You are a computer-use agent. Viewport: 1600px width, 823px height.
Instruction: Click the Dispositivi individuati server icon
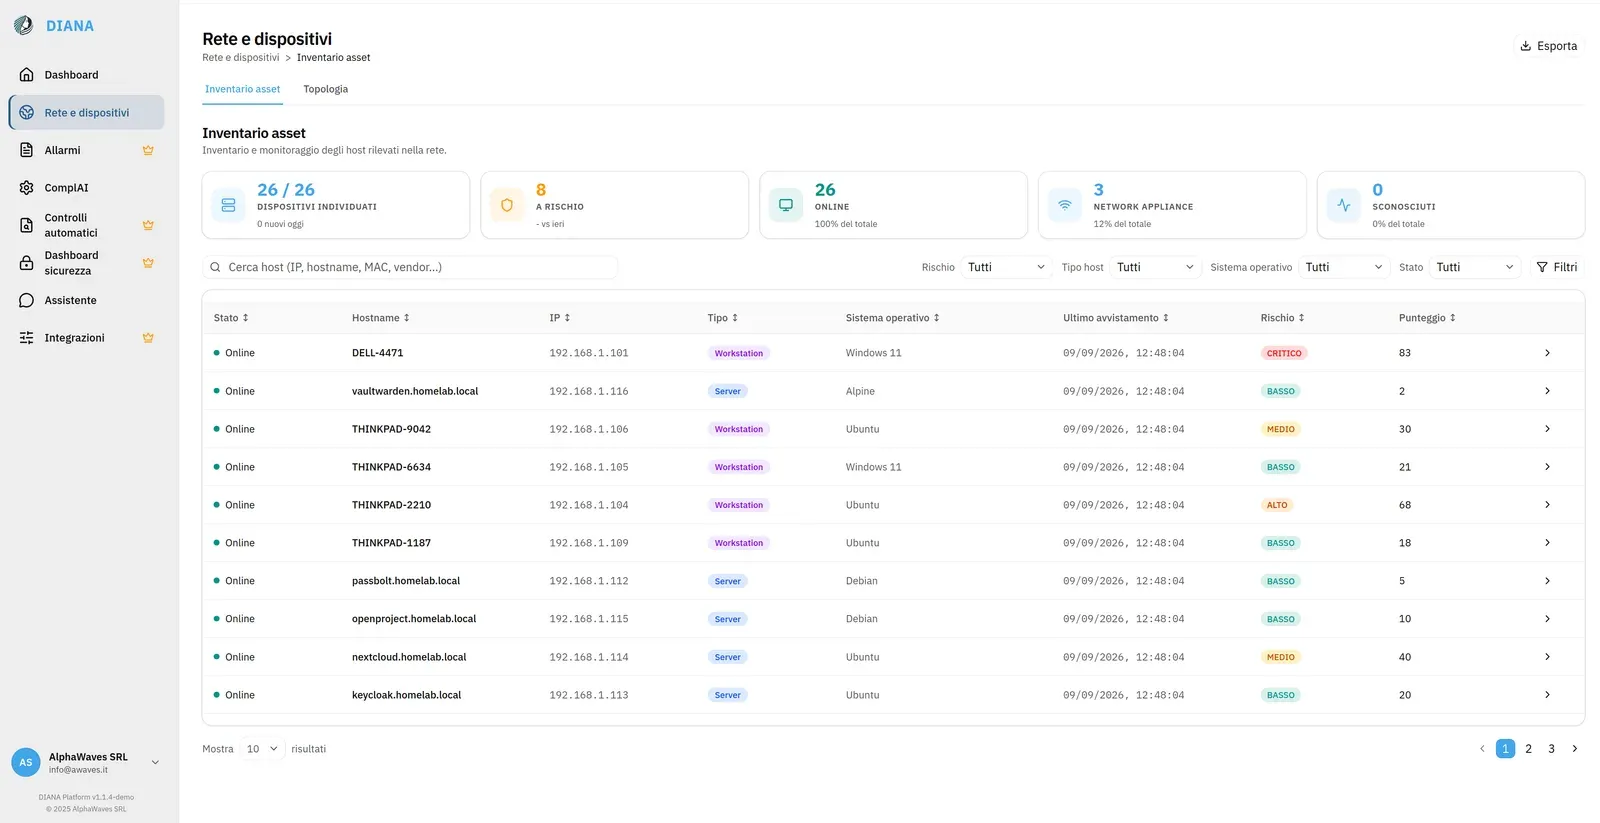(228, 205)
